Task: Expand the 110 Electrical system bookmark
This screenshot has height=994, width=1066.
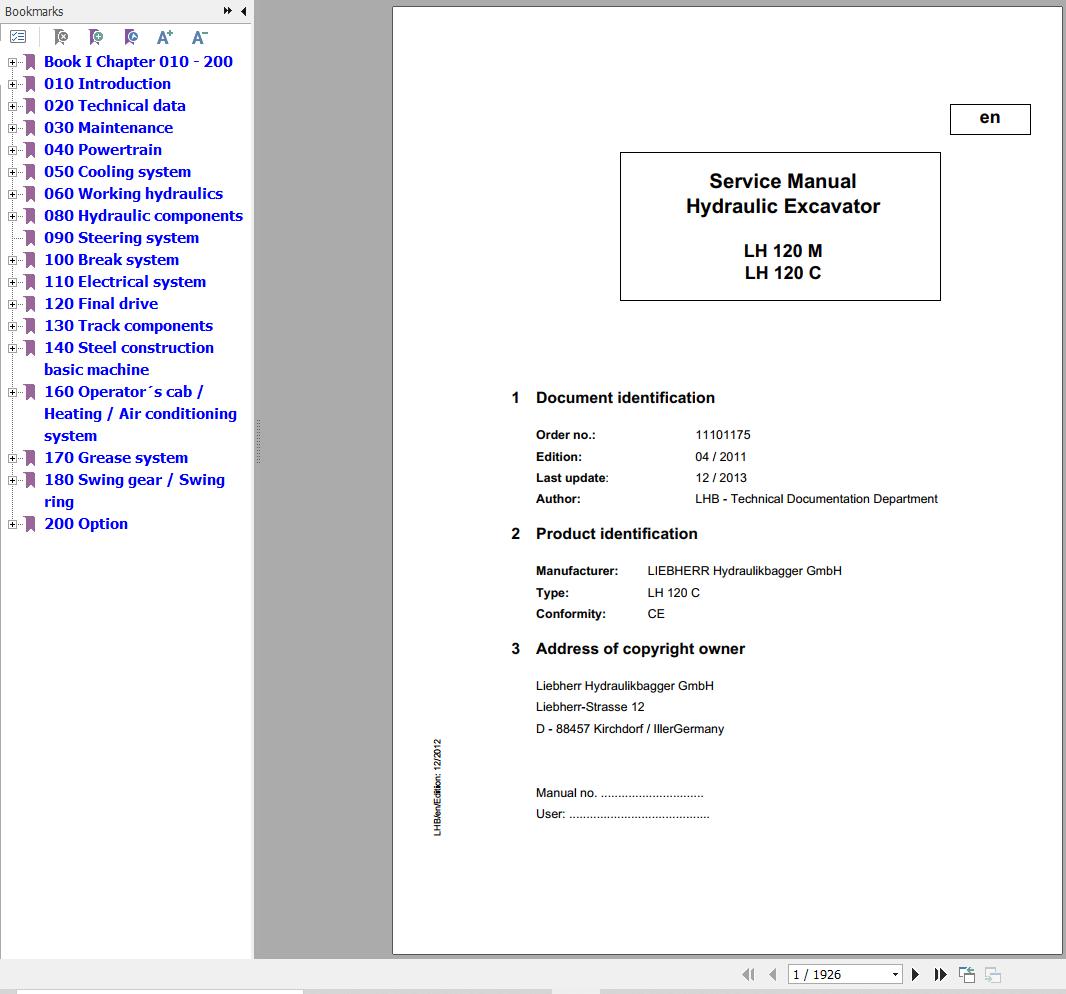Action: tap(12, 282)
